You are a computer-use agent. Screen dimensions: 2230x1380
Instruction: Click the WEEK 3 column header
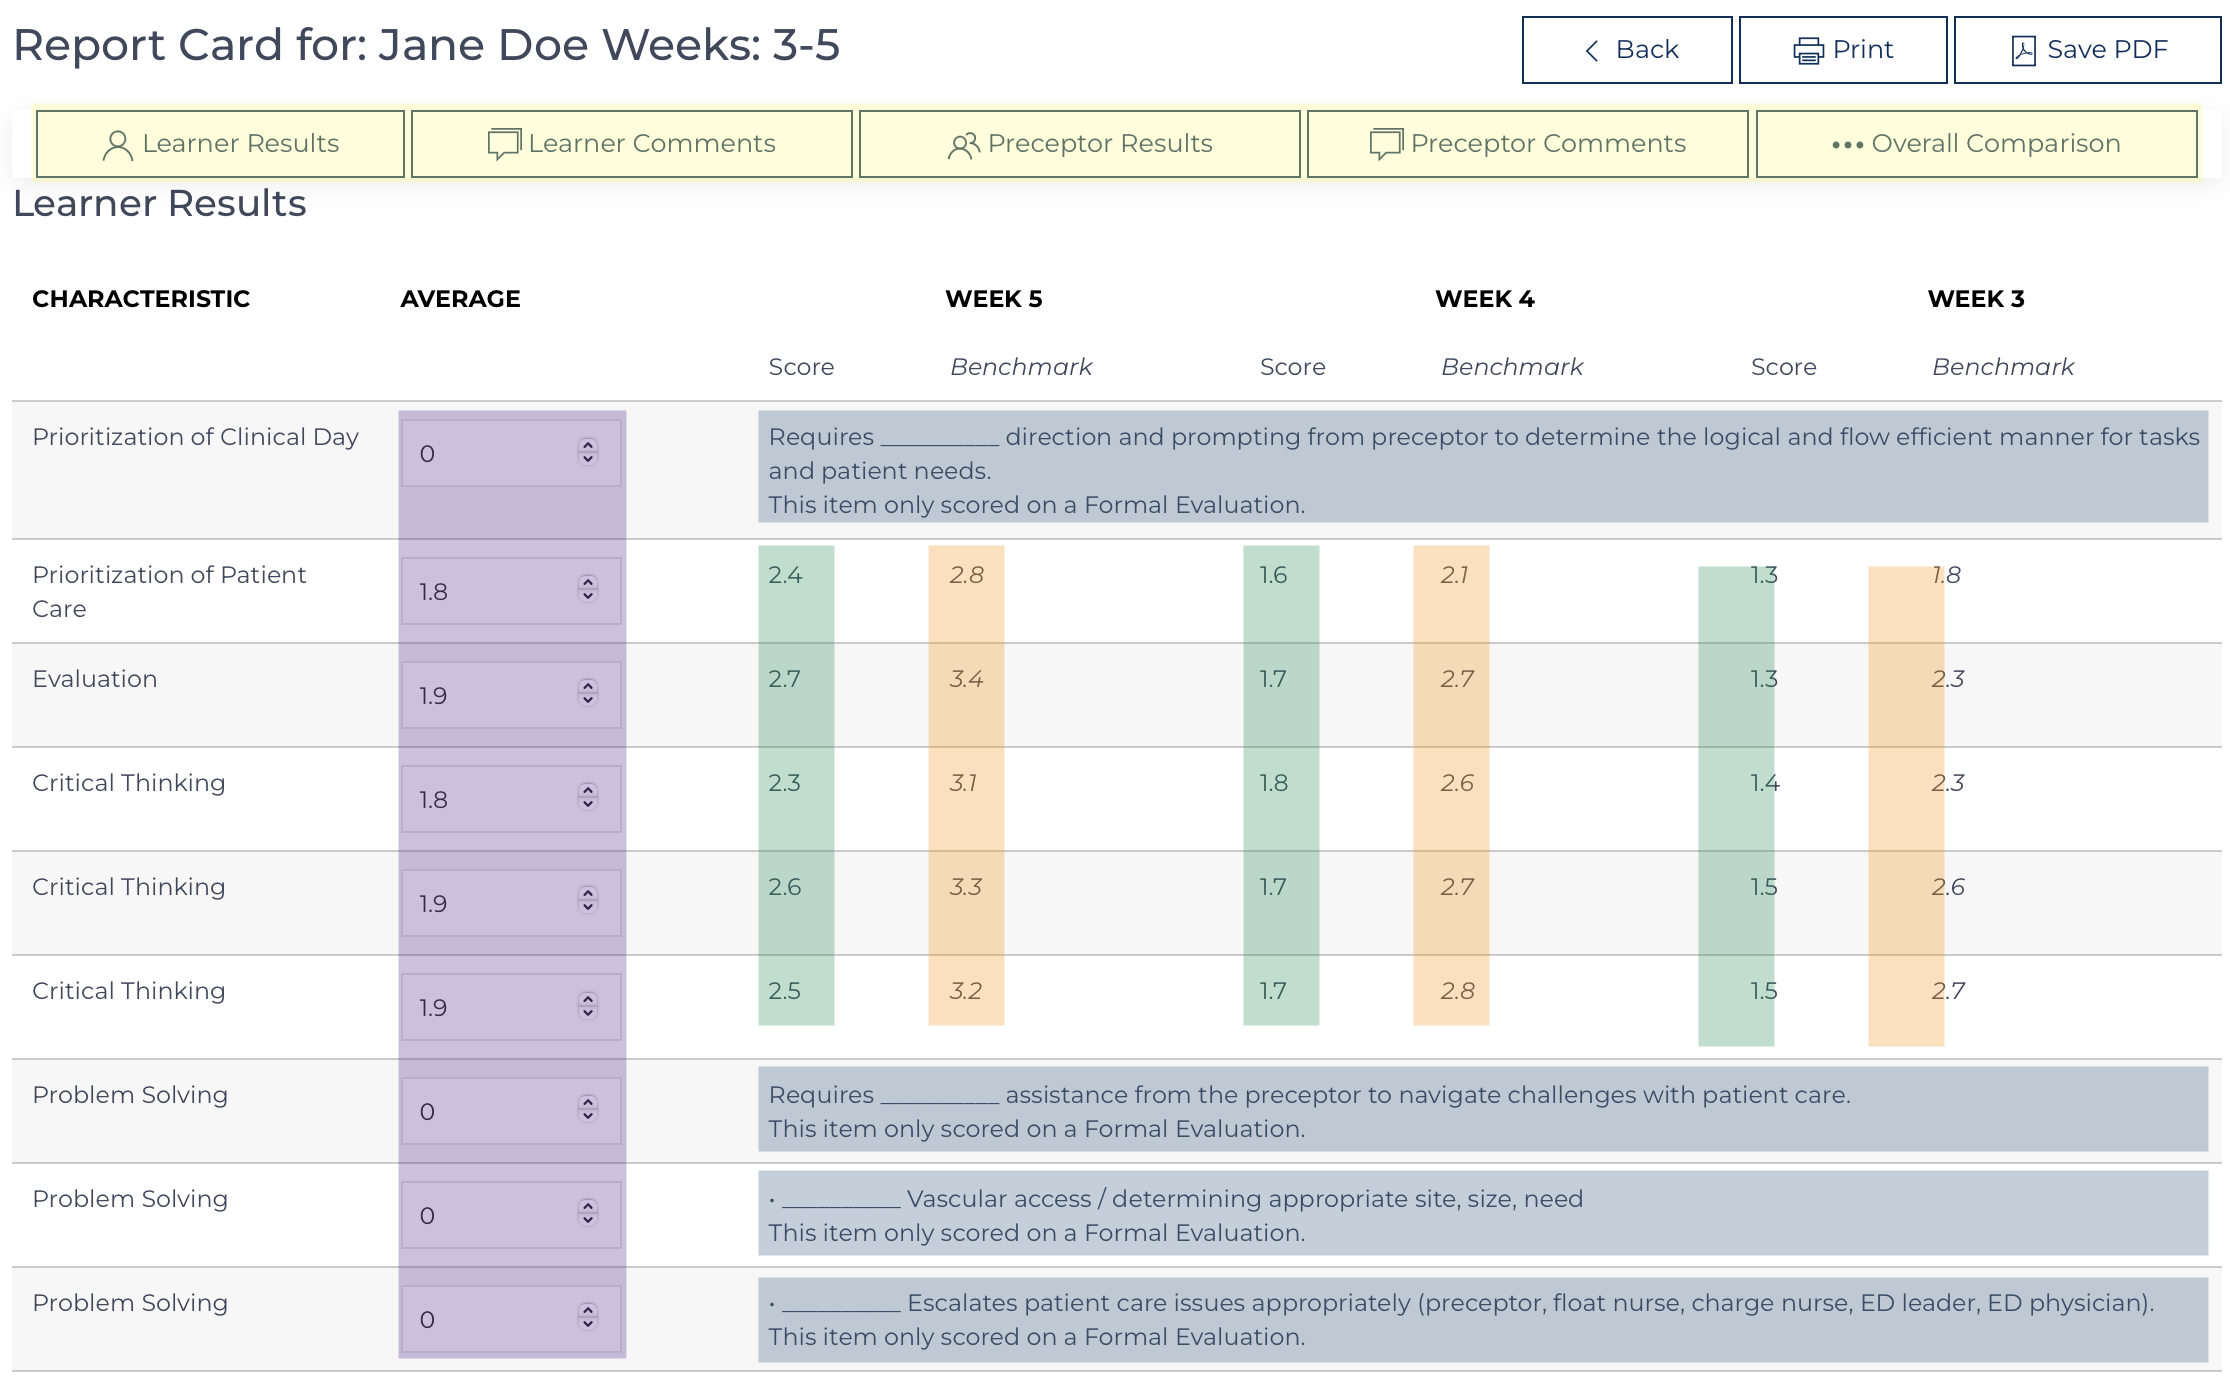pos(1976,299)
